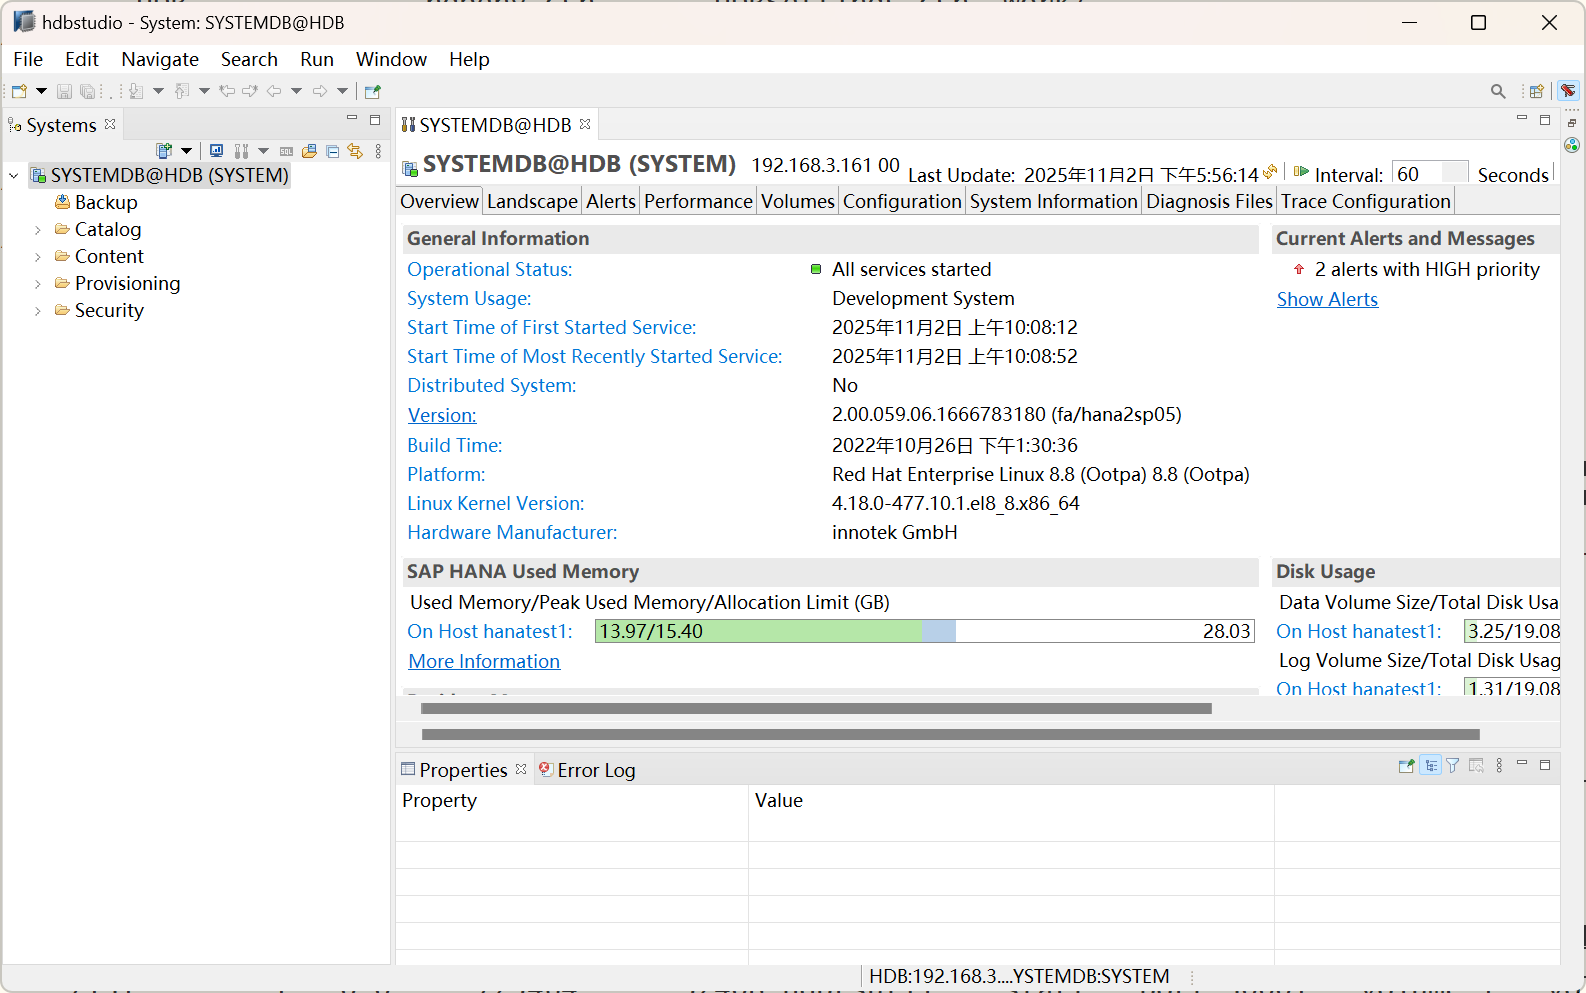Click the folder icon in Systems toolbar
This screenshot has height=993, width=1586.
(309, 151)
